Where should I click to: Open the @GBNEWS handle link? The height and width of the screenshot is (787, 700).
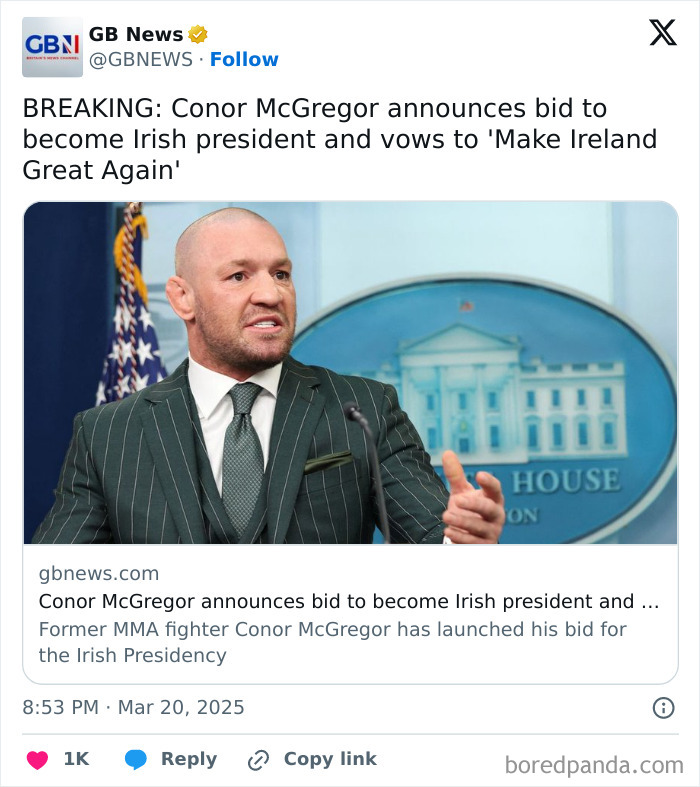(140, 60)
